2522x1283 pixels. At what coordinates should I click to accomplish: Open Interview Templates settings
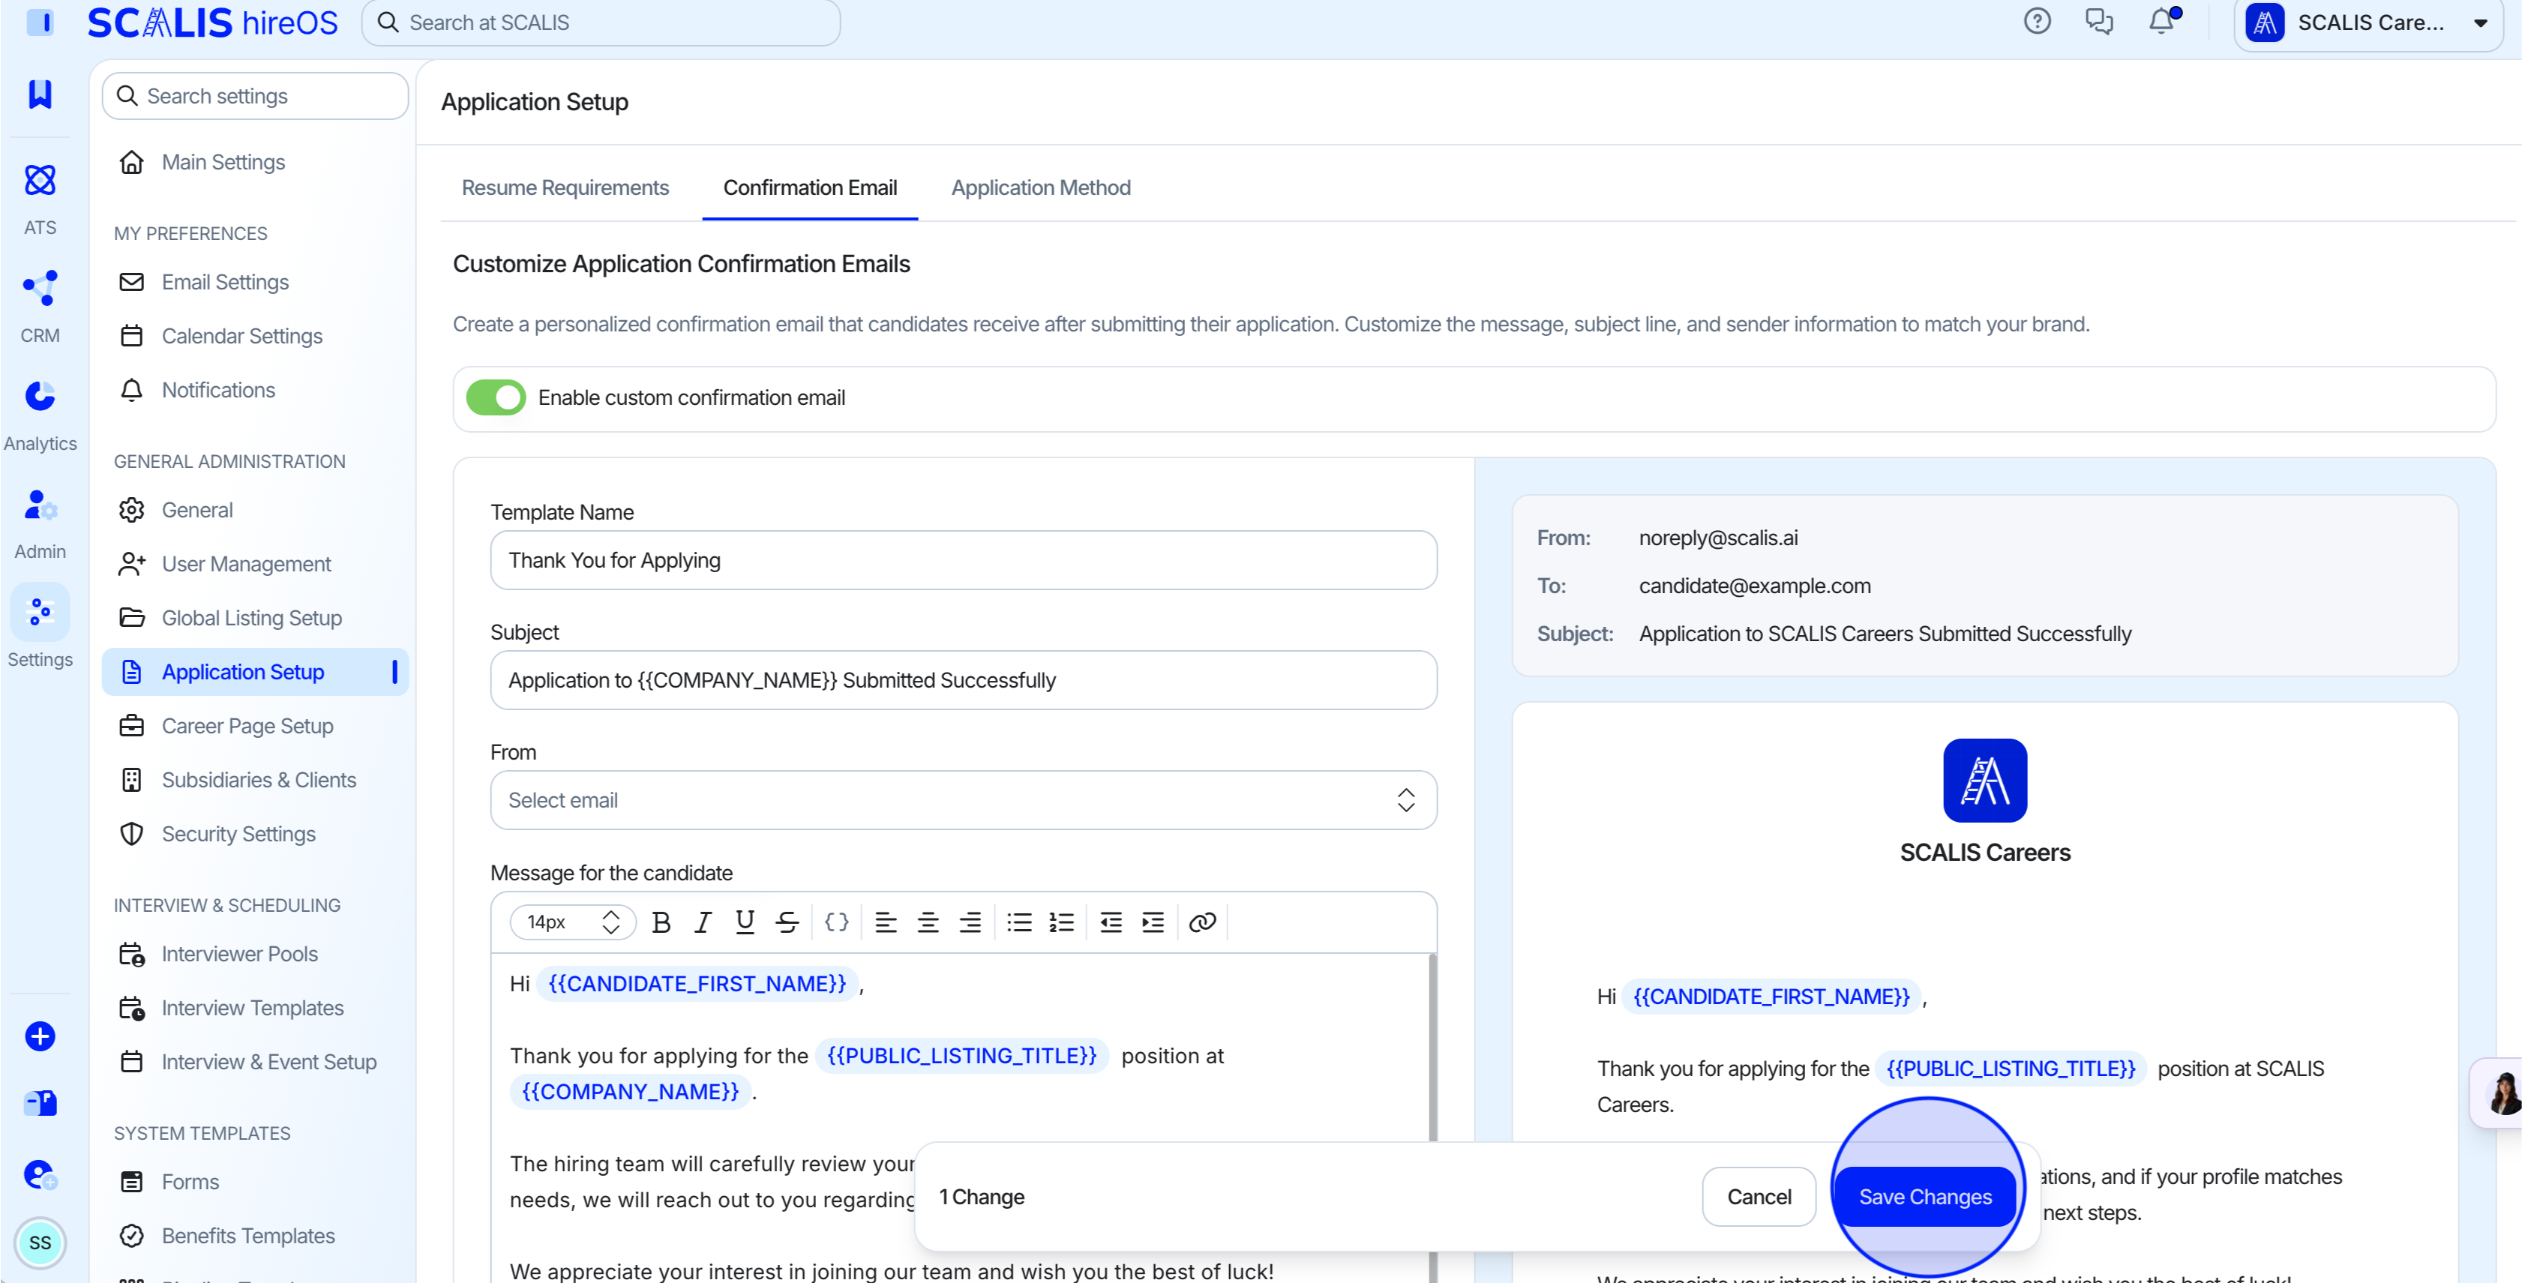(255, 1008)
